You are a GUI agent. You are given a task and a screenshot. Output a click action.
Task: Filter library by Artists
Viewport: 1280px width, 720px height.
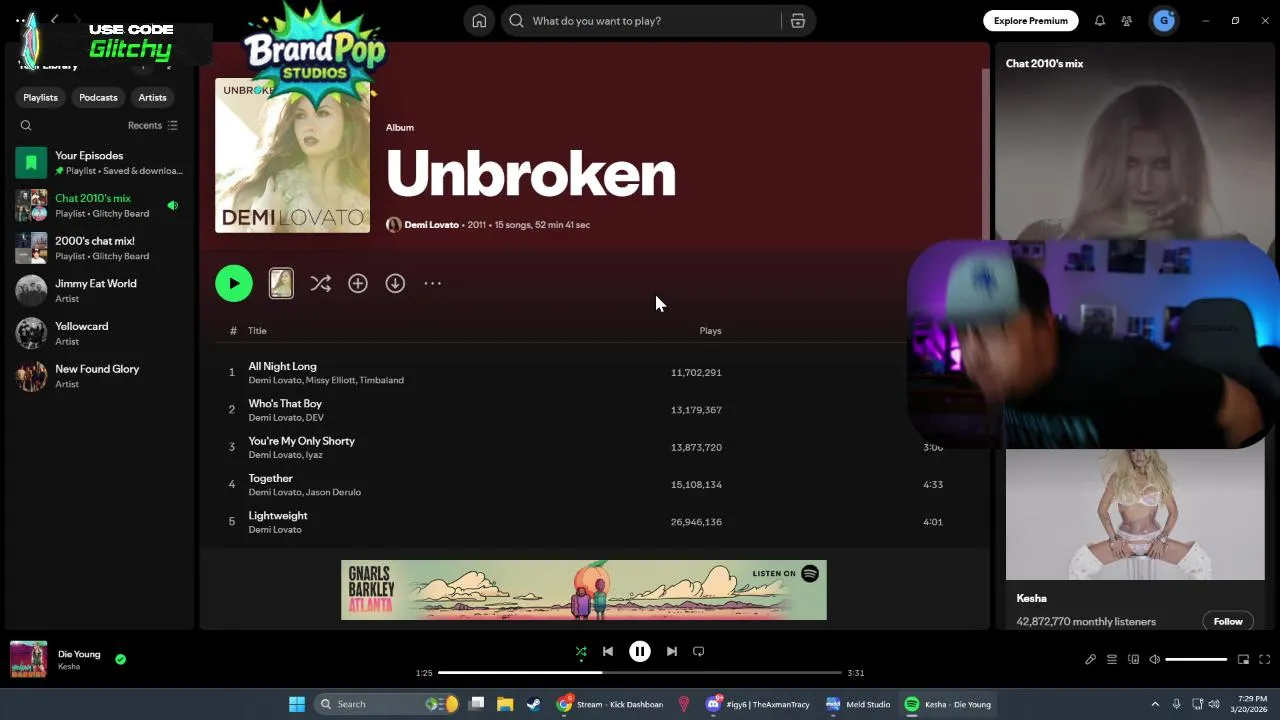coord(152,98)
